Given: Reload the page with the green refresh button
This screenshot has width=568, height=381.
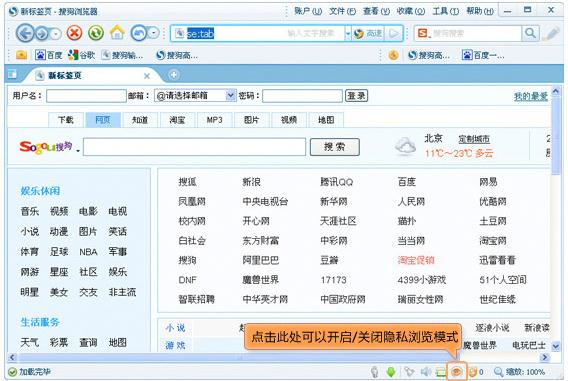Looking at the screenshot, I should pyautogui.click(x=96, y=33).
